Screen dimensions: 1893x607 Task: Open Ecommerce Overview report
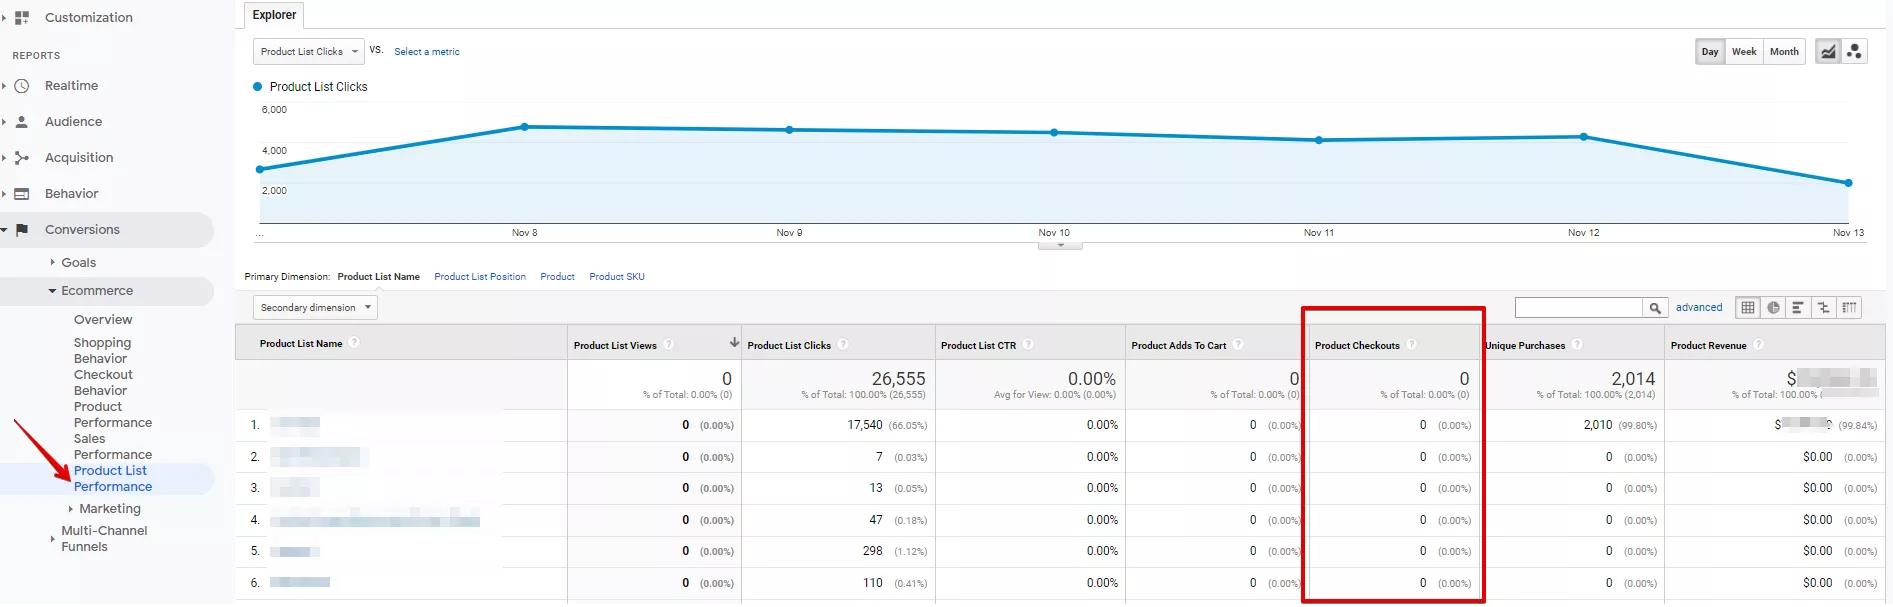coord(103,320)
